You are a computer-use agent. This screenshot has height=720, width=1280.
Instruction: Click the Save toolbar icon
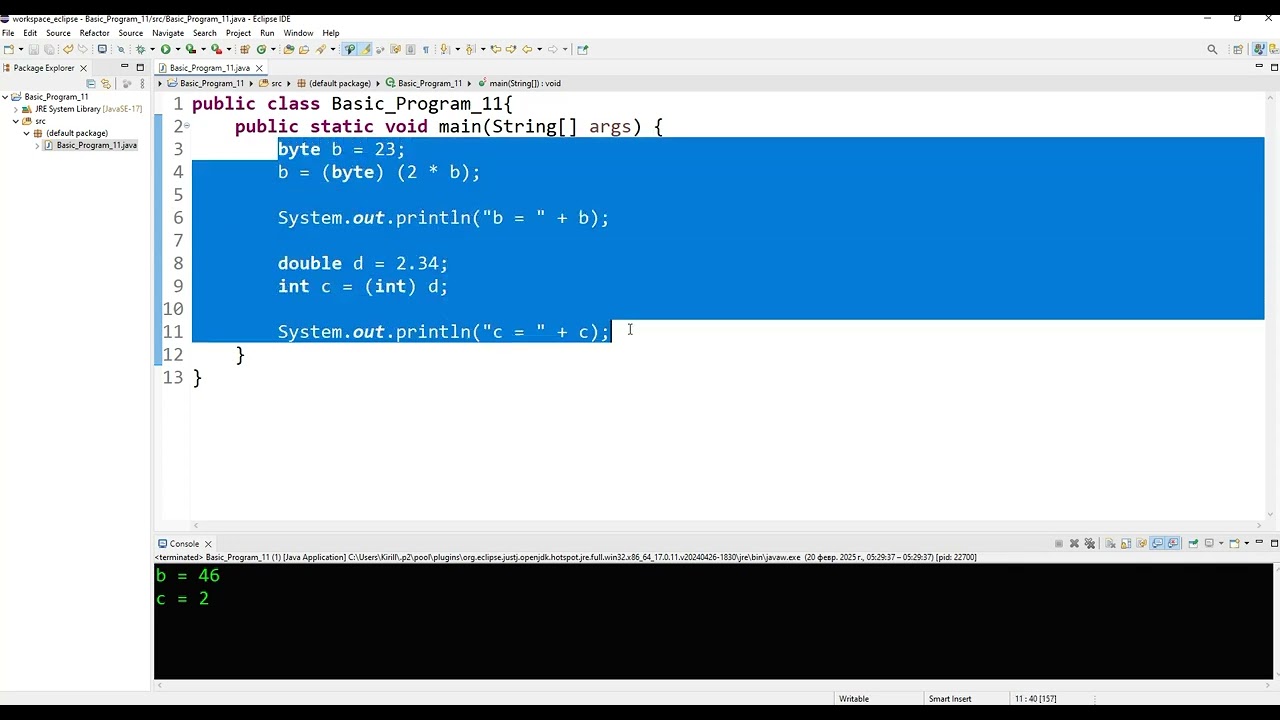tap(33, 49)
